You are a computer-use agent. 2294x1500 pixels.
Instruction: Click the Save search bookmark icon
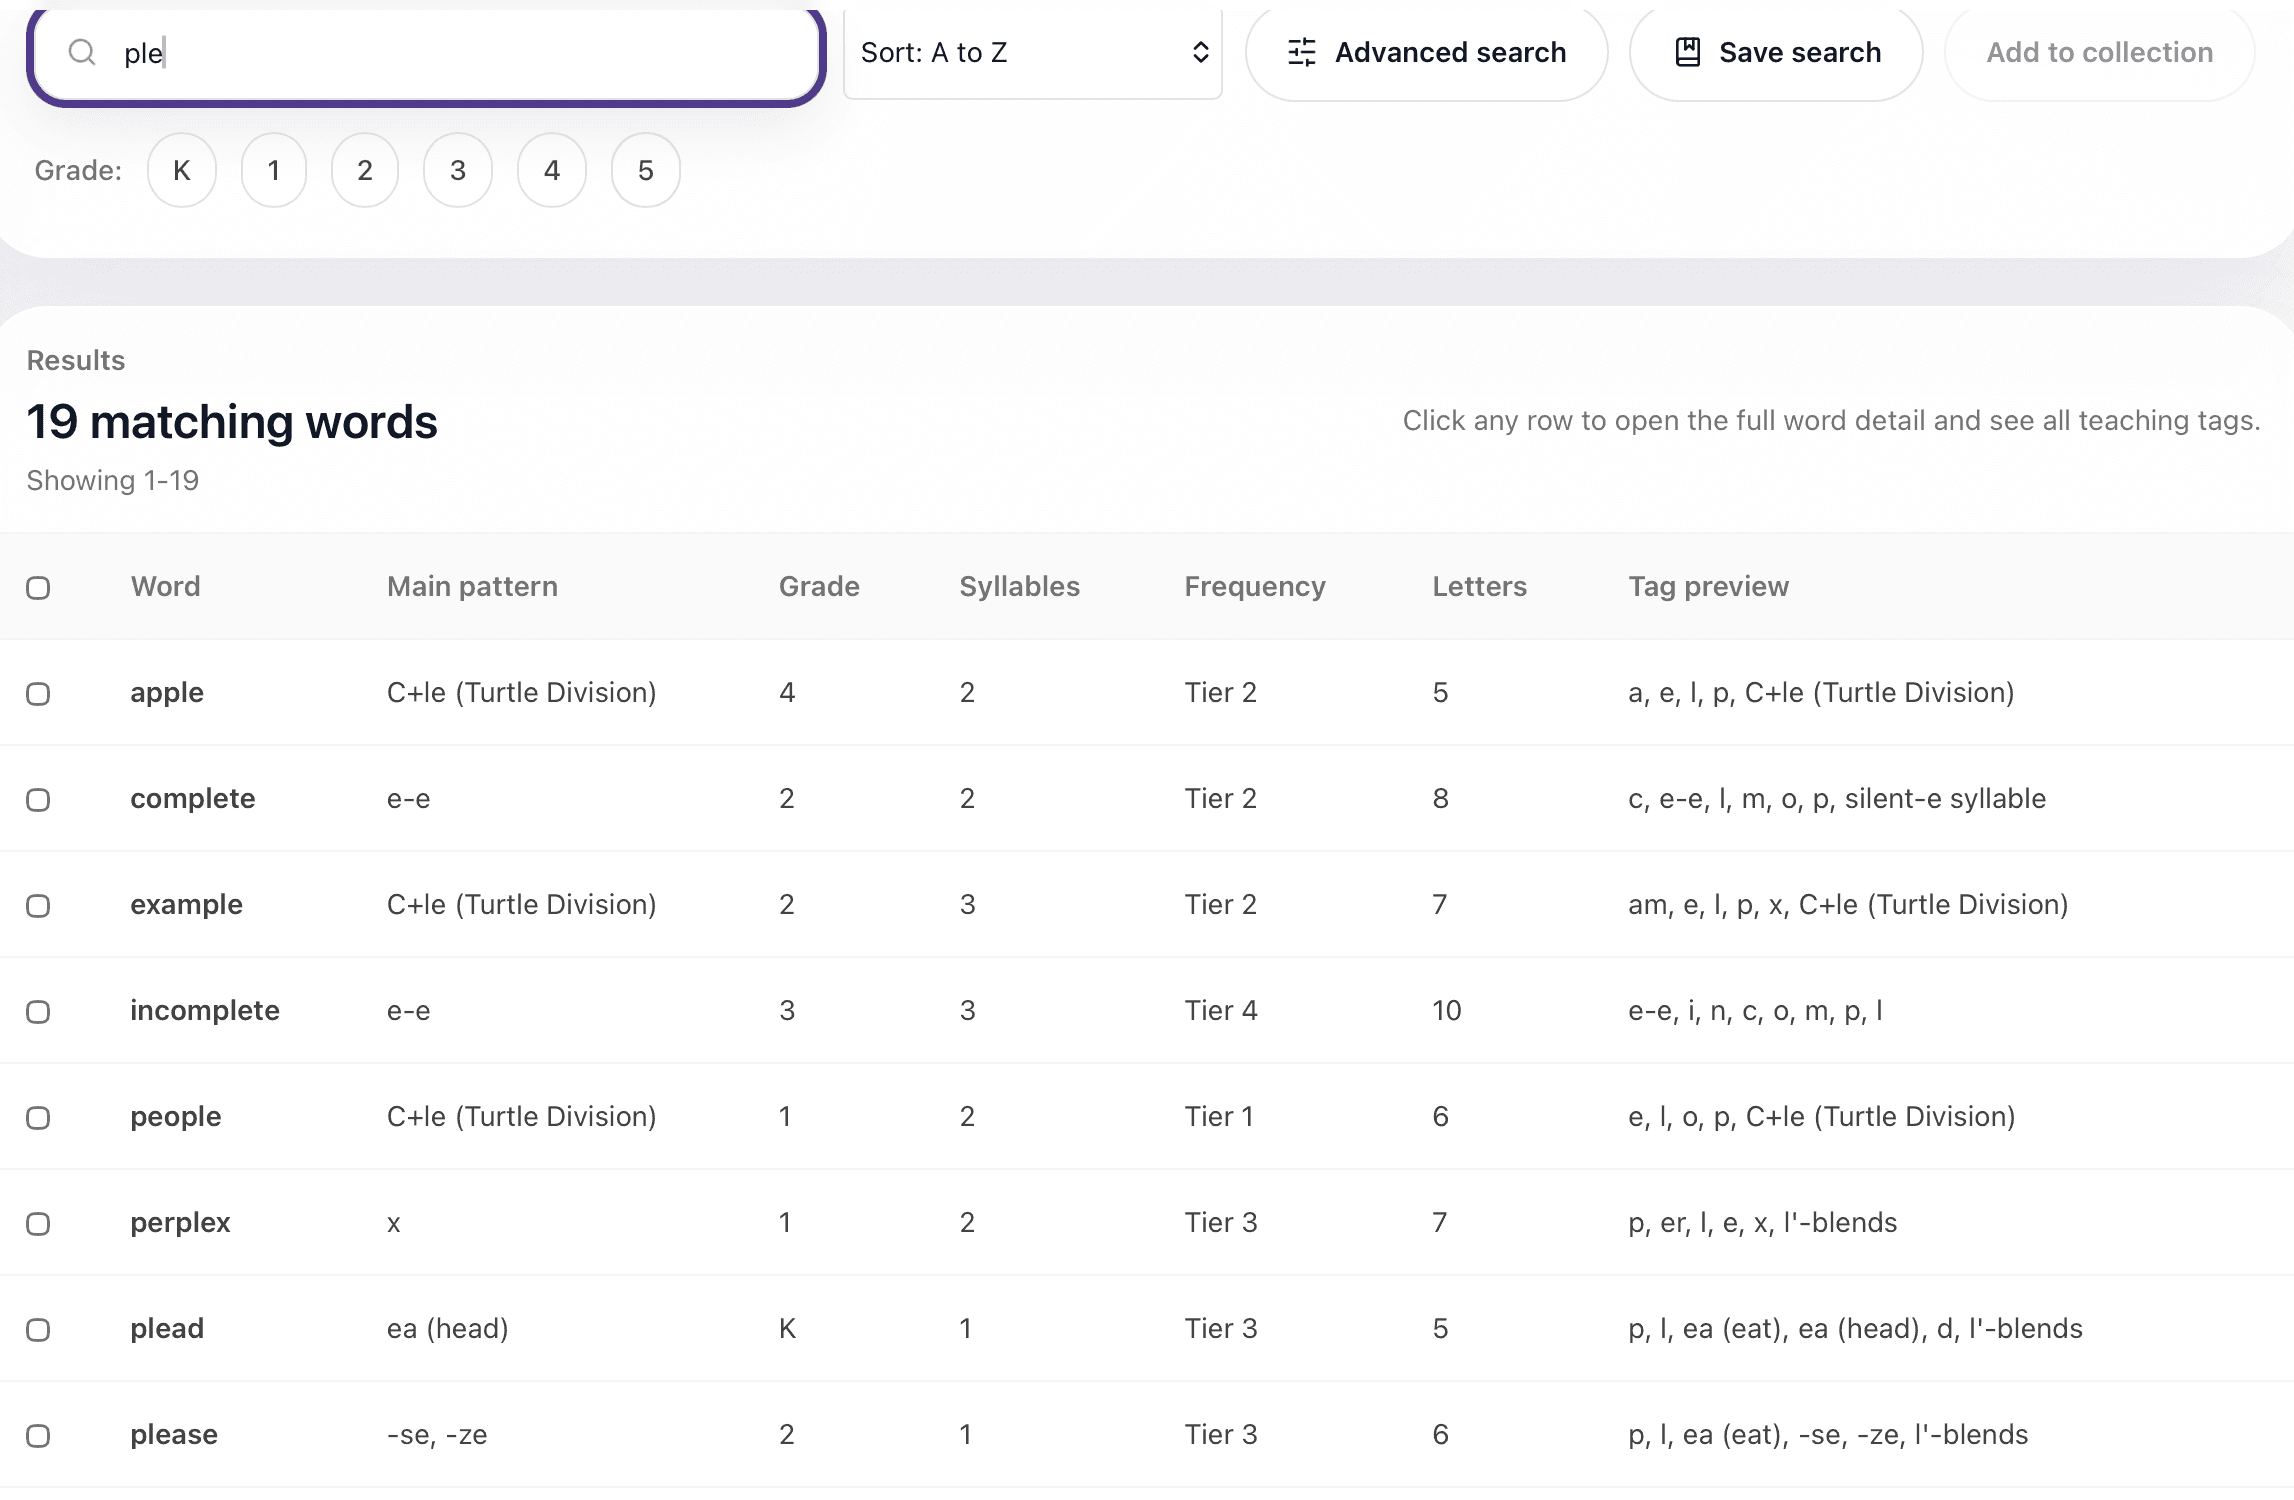pos(1688,52)
